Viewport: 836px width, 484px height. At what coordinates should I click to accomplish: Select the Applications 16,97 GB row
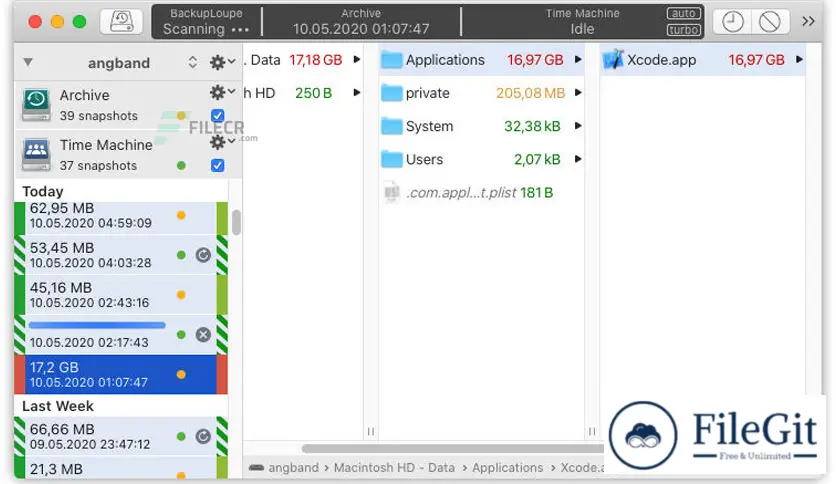(482, 60)
